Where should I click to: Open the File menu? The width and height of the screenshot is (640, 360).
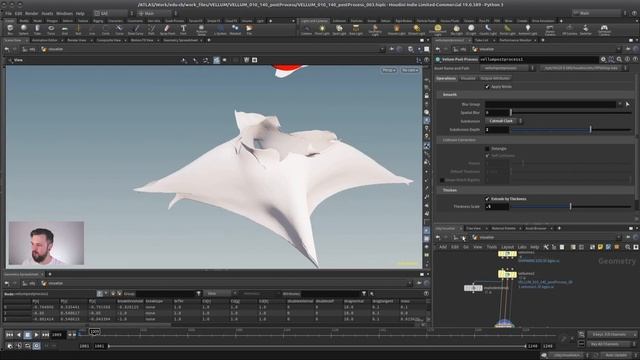pos(8,13)
